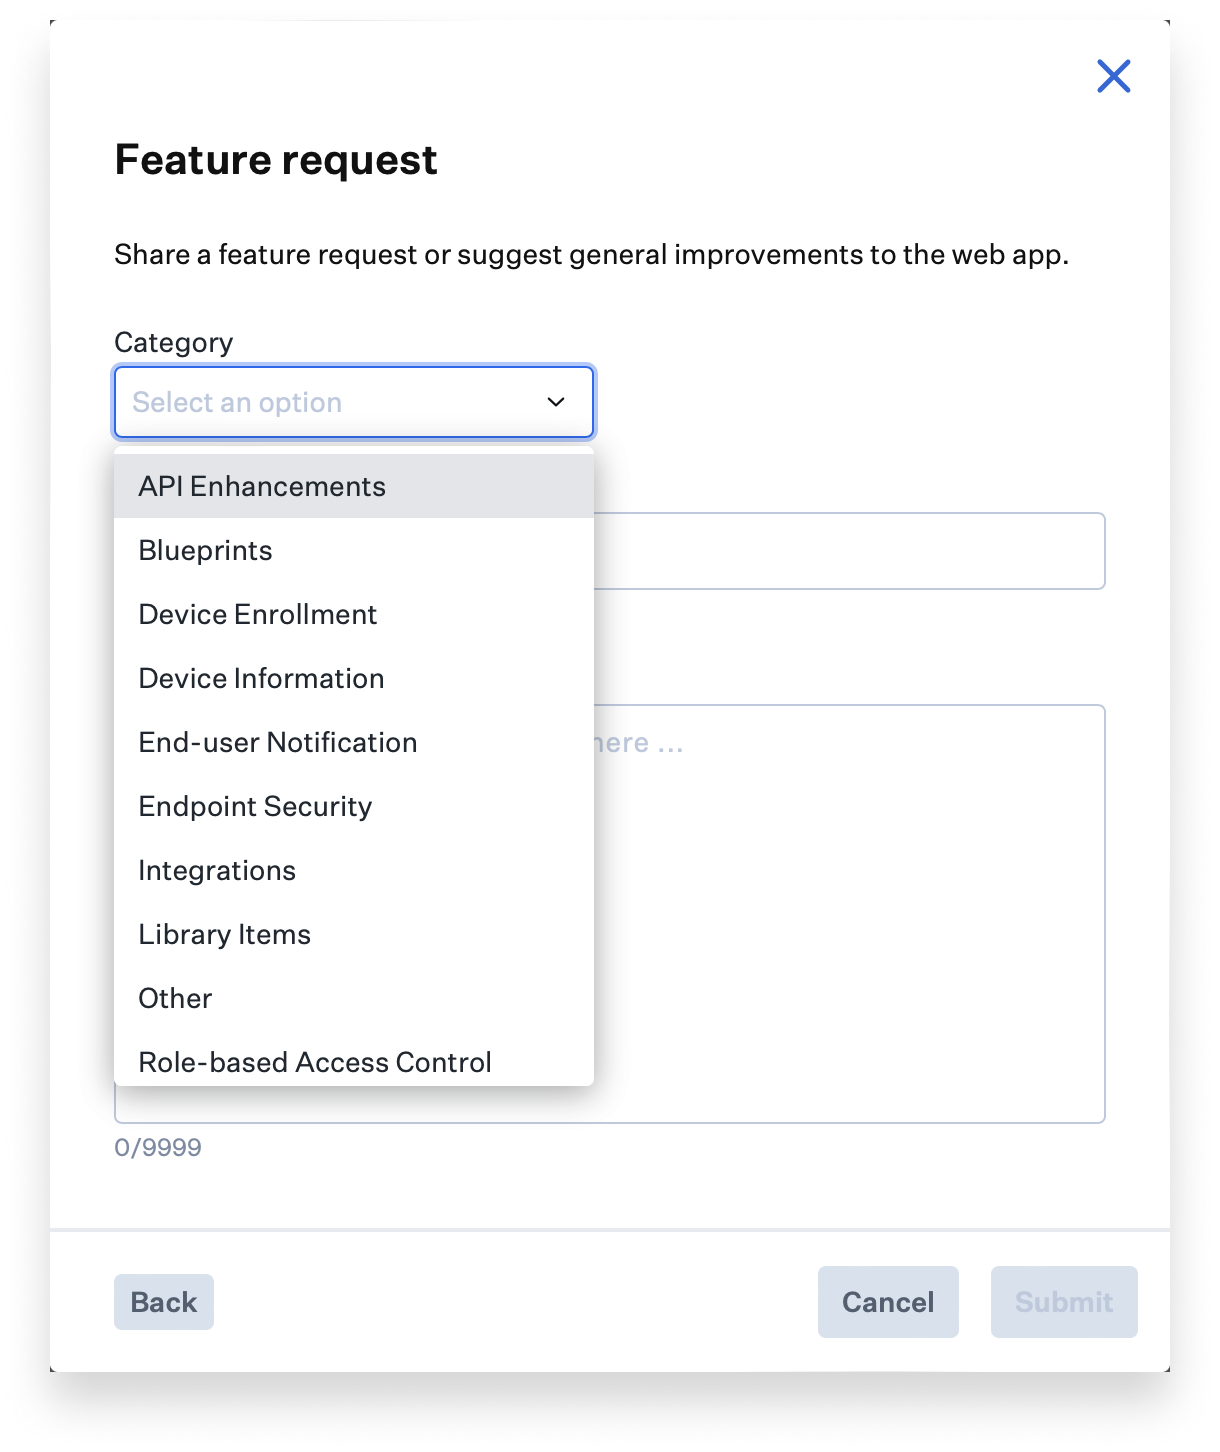Pick Device Information from the list
Image resolution: width=1220 pixels, height=1452 pixels.
tap(261, 678)
